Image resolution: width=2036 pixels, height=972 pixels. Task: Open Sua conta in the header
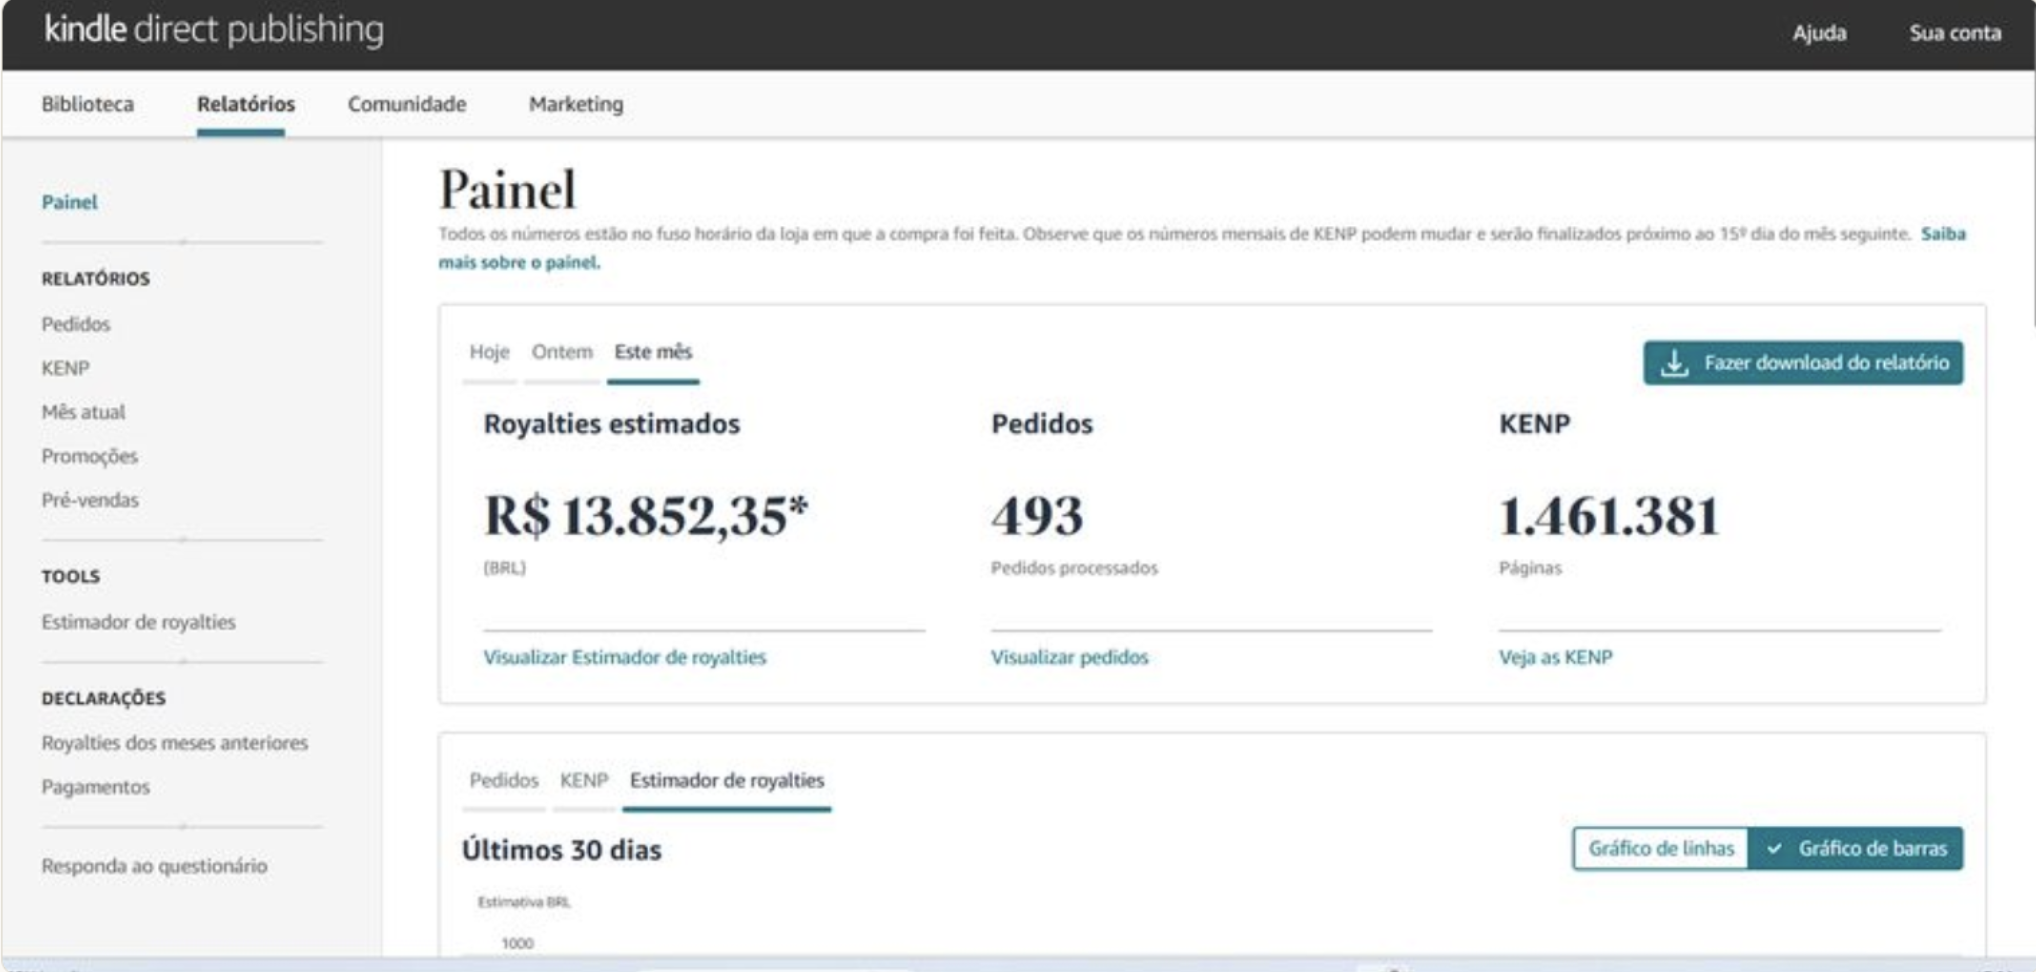point(1955,33)
